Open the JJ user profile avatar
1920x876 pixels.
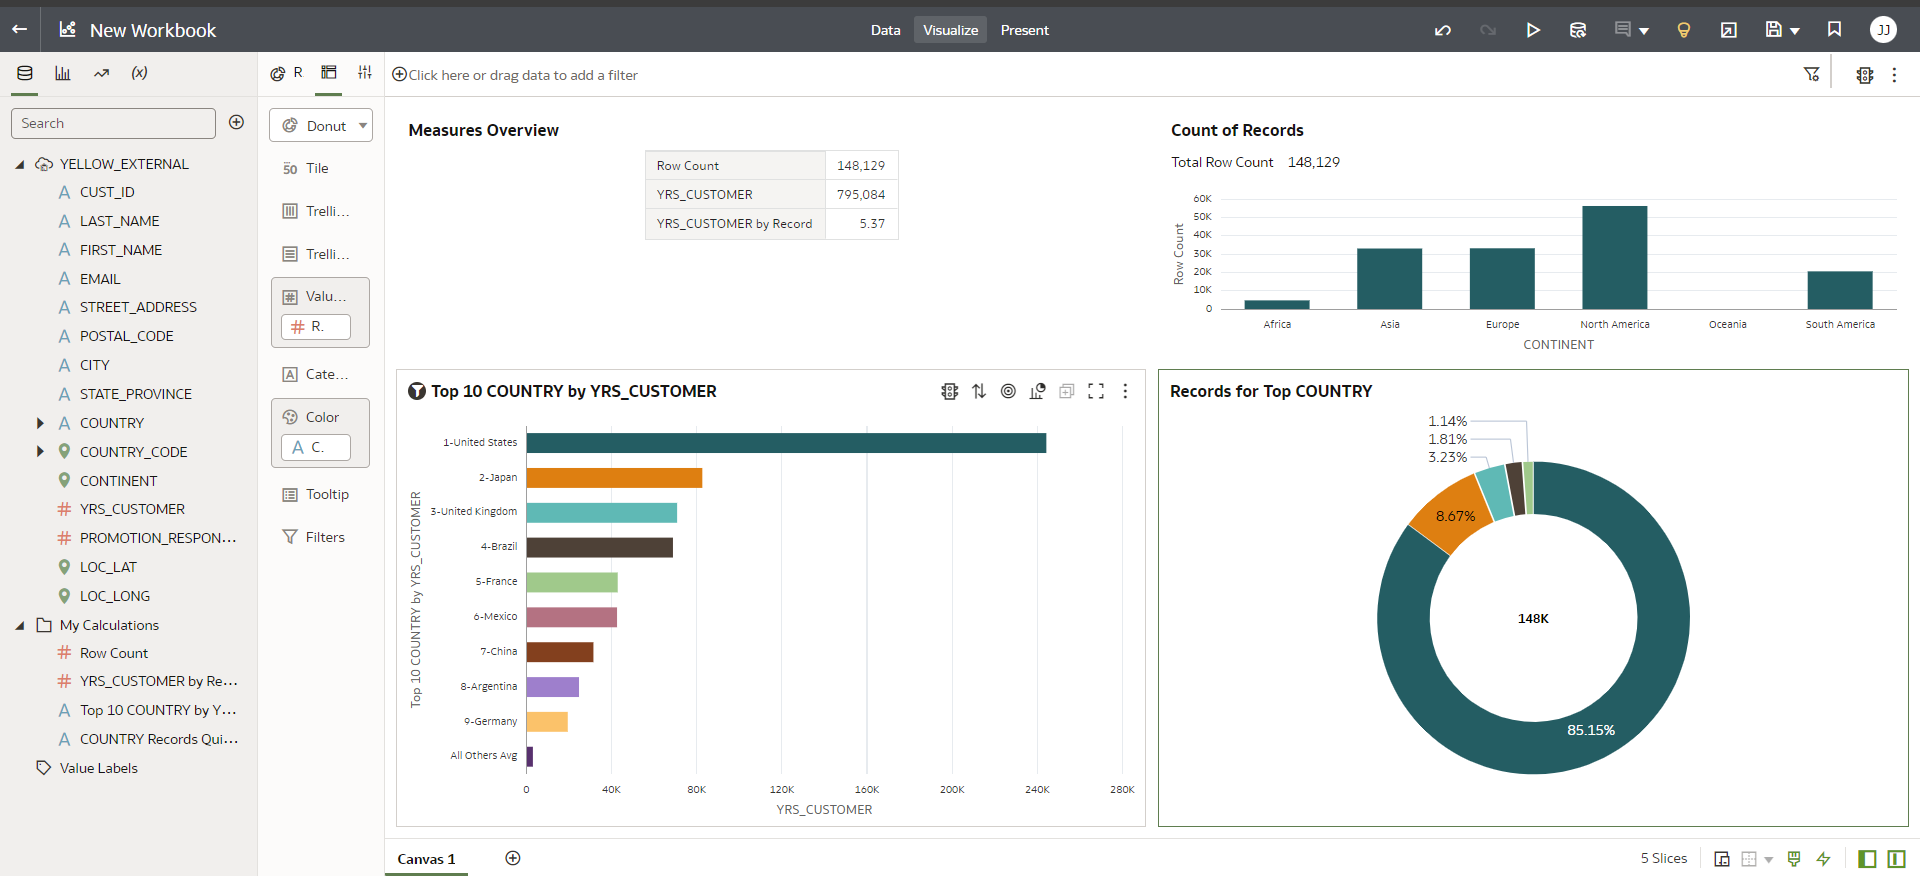tap(1883, 30)
